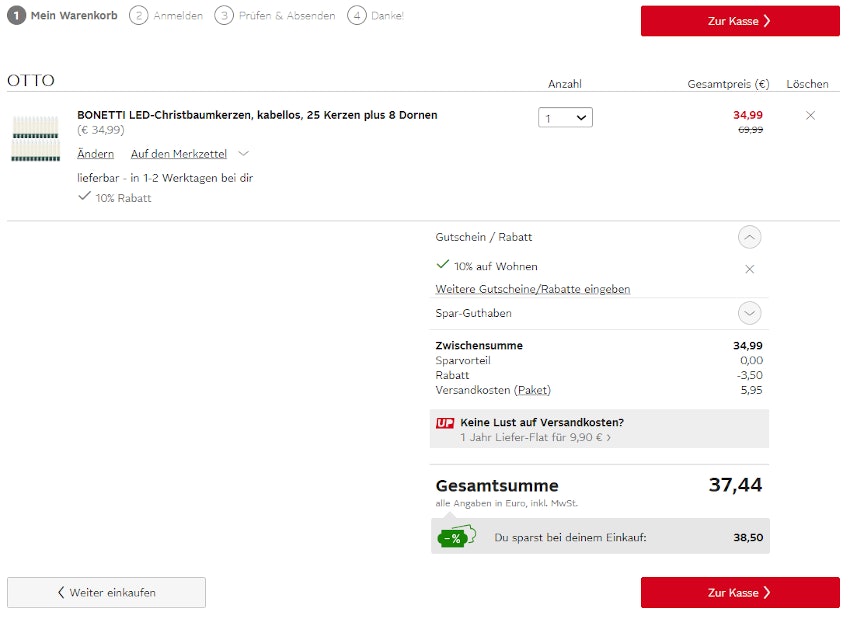
Task: Click the top Zur Kasse button
Action: (739, 21)
